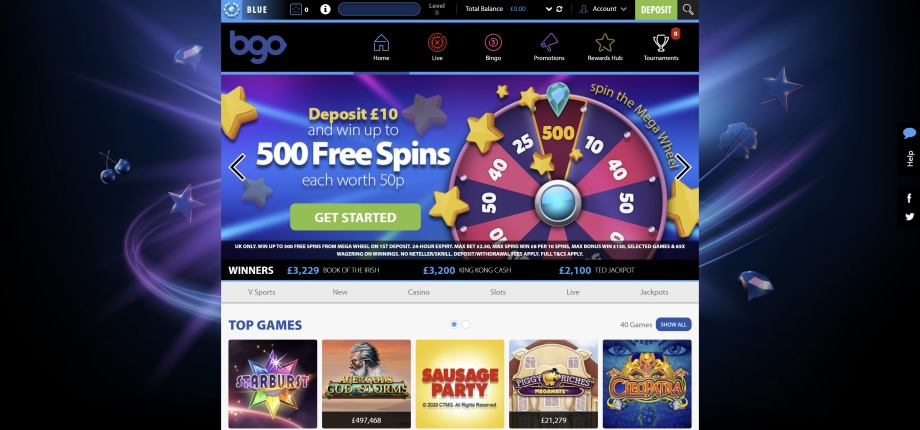Go to the Bingo ball icon
Image resolution: width=920 pixels, height=430 pixels.
[493, 43]
